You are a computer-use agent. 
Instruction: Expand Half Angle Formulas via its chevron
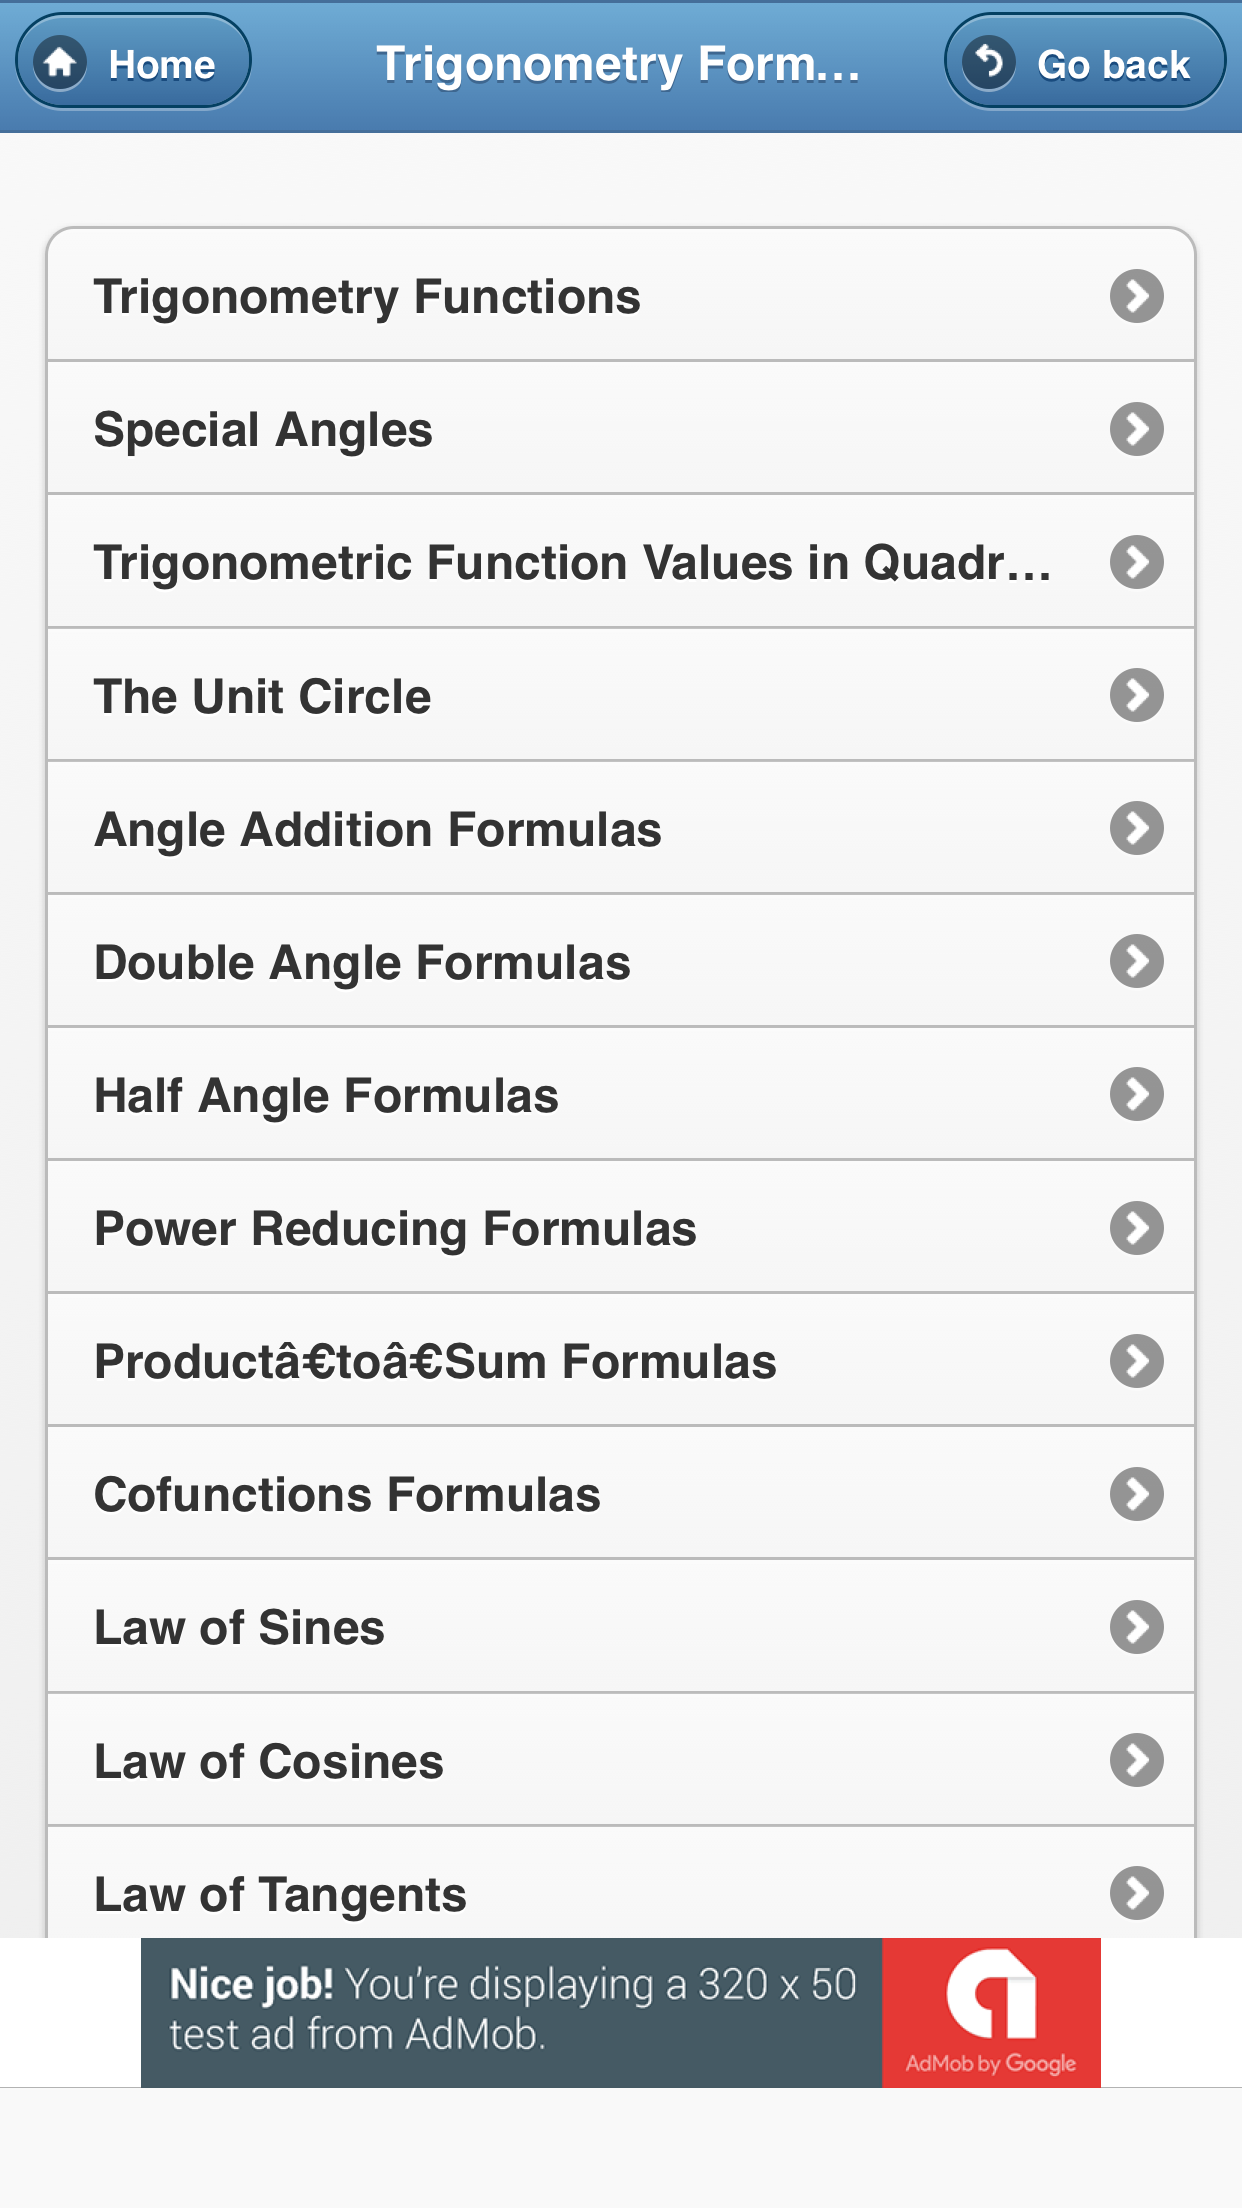click(1136, 1094)
